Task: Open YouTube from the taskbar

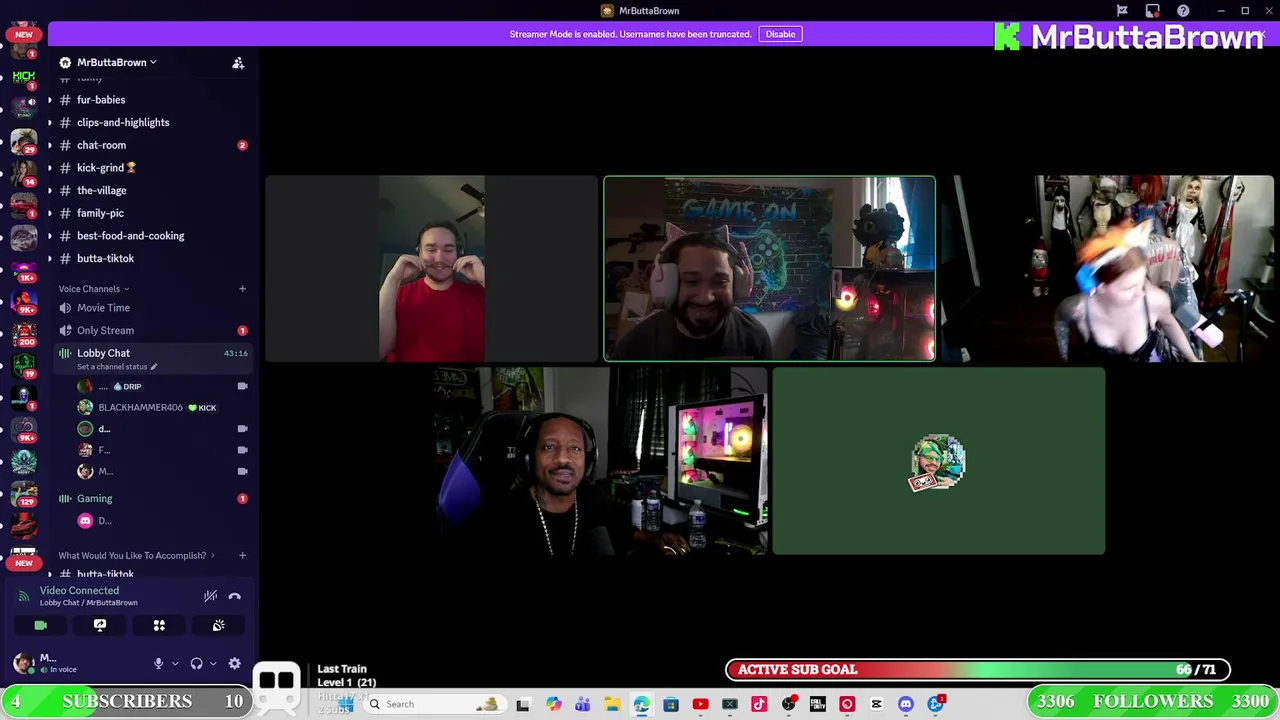Action: [700, 704]
